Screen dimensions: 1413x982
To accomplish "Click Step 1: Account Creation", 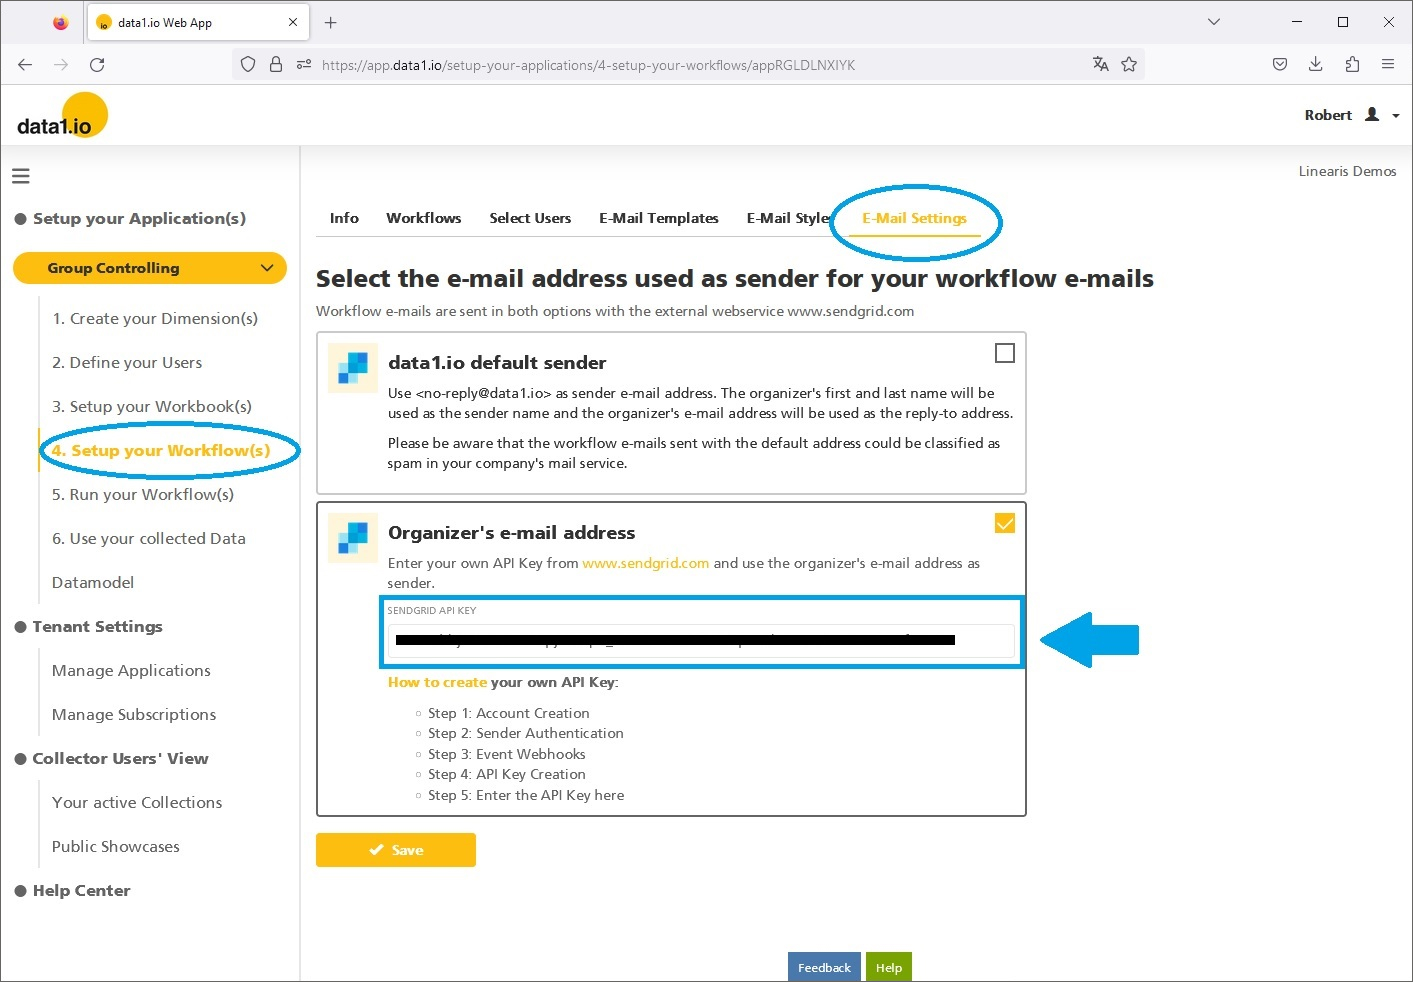I will 508,713.
